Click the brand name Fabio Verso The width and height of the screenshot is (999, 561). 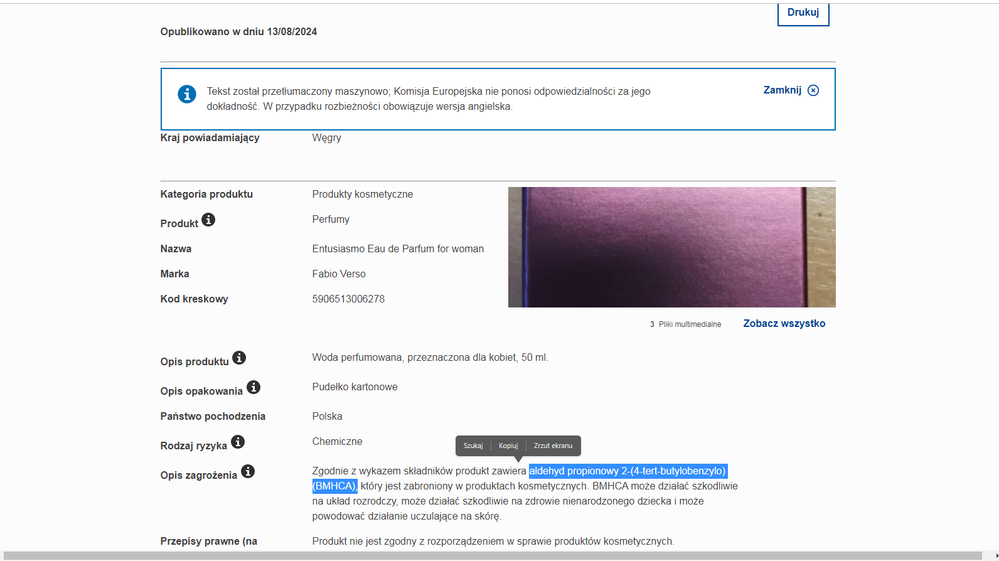point(338,274)
